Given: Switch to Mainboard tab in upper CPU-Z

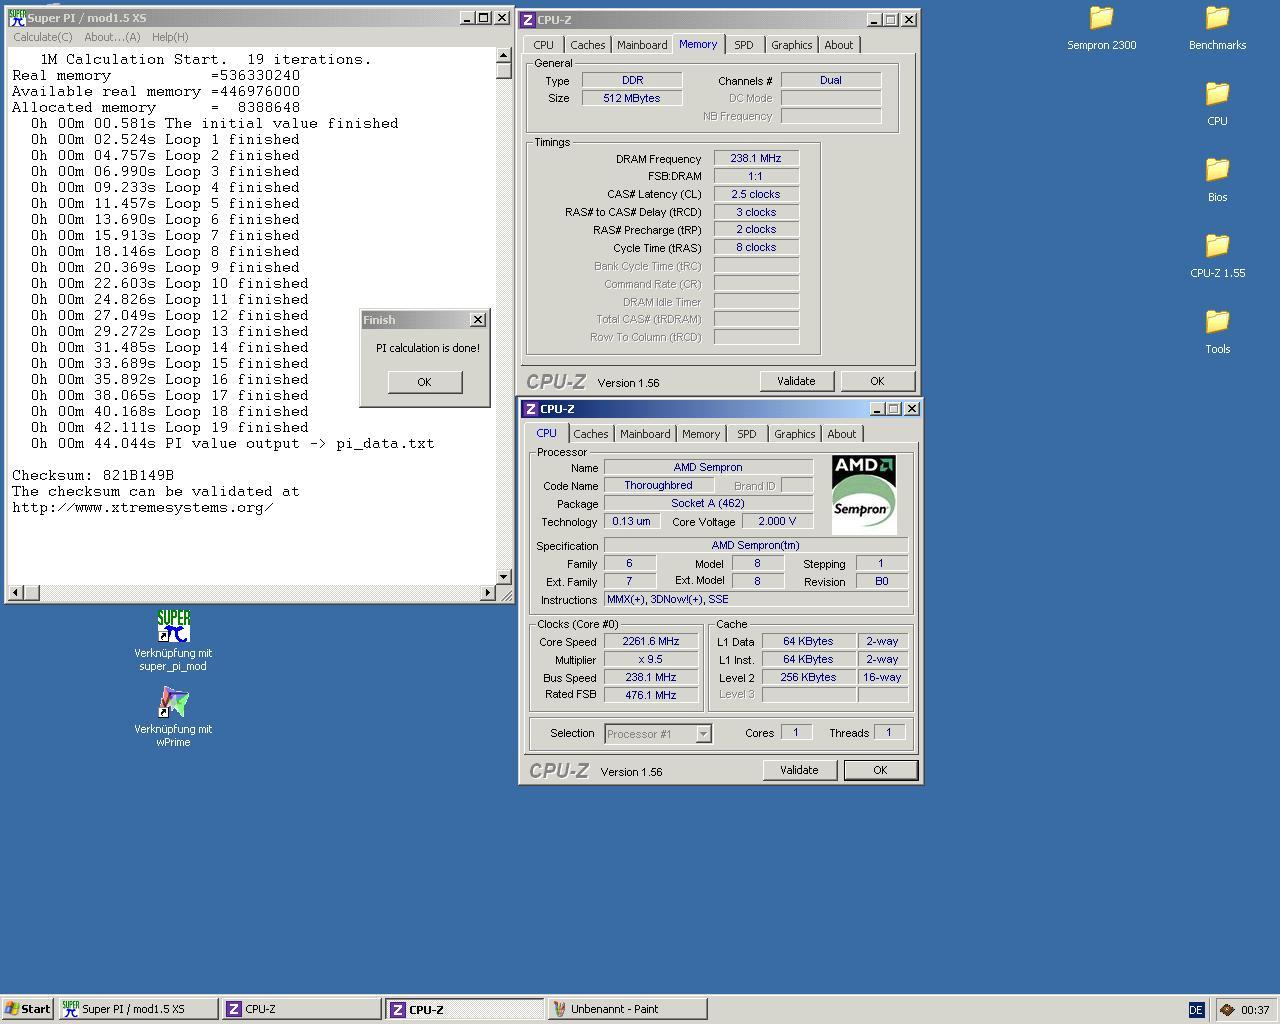Looking at the screenshot, I should pos(642,45).
